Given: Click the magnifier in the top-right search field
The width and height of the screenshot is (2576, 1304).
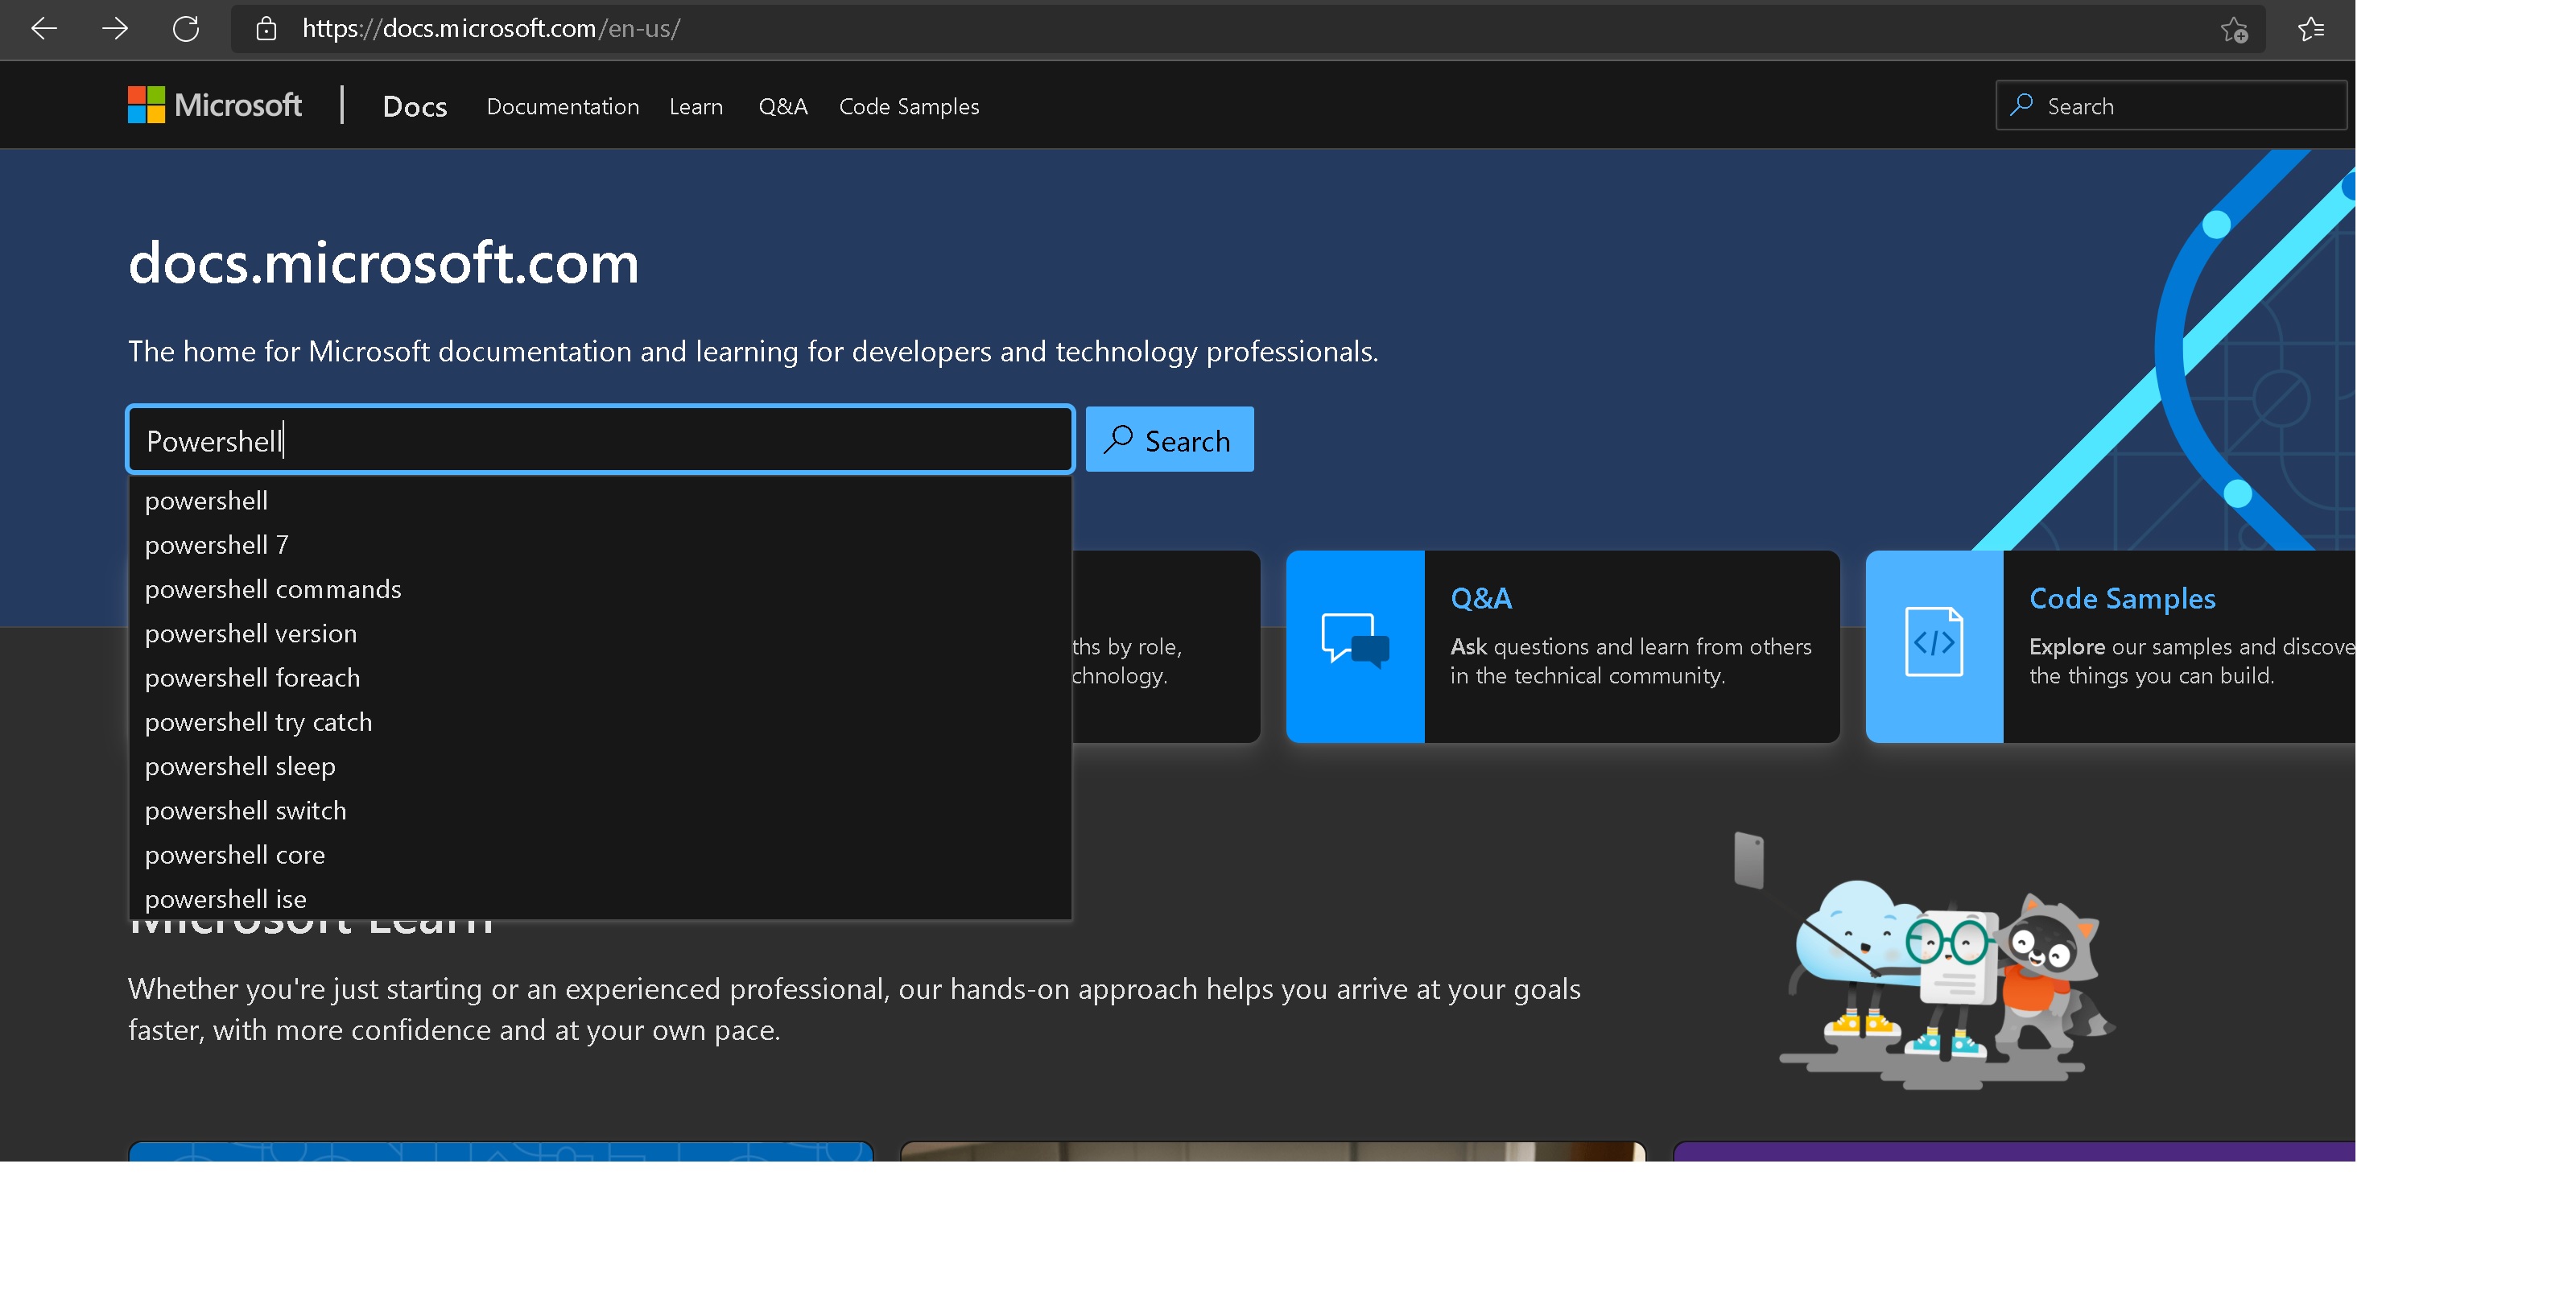Looking at the screenshot, I should pos(2022,104).
